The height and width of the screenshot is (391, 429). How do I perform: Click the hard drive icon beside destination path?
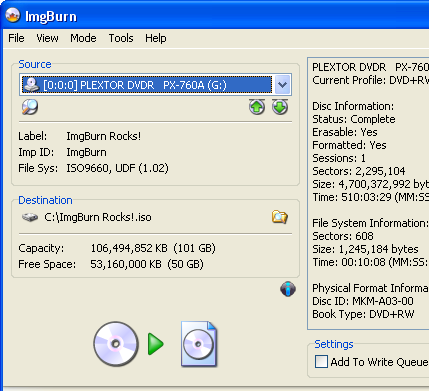30,217
